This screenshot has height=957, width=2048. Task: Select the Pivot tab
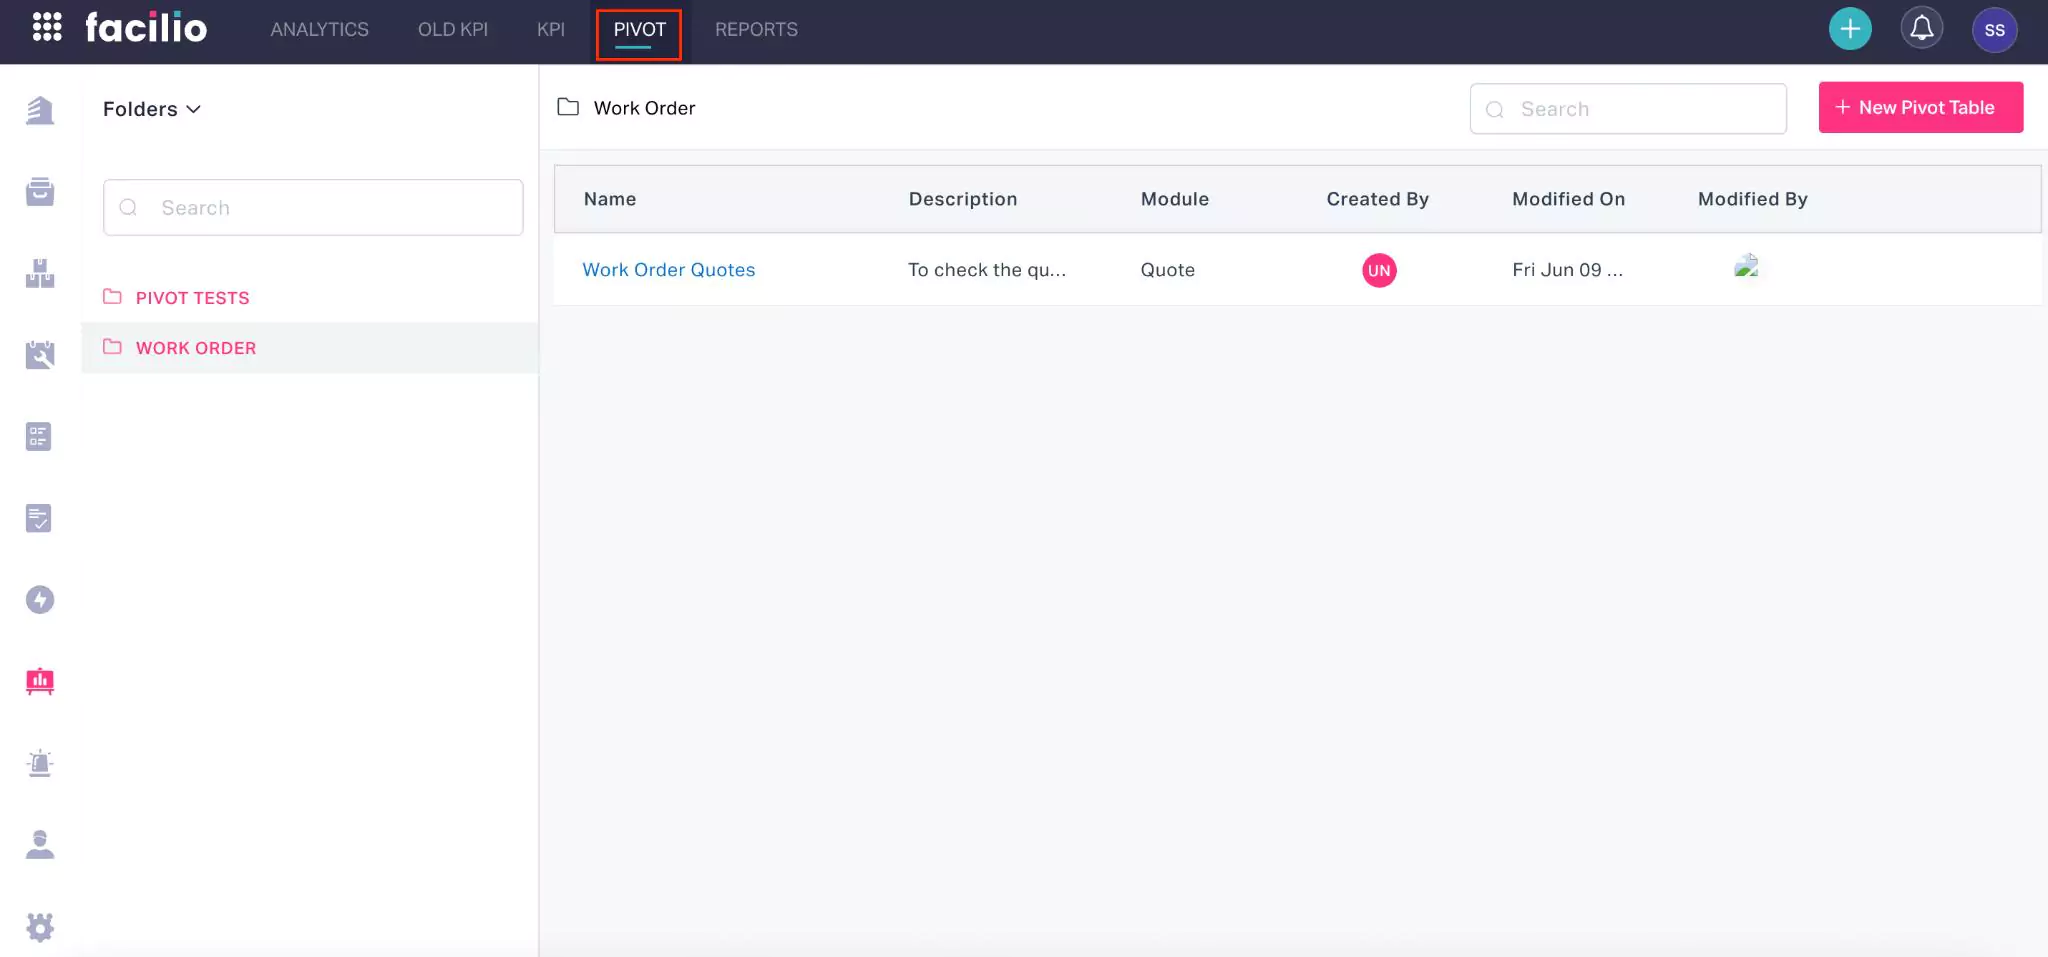(x=639, y=30)
